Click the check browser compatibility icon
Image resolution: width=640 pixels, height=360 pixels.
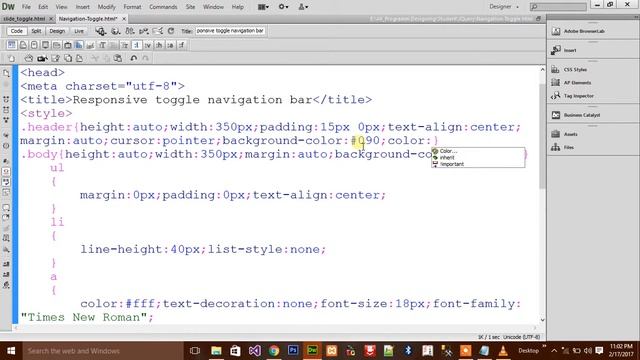[x=158, y=31]
